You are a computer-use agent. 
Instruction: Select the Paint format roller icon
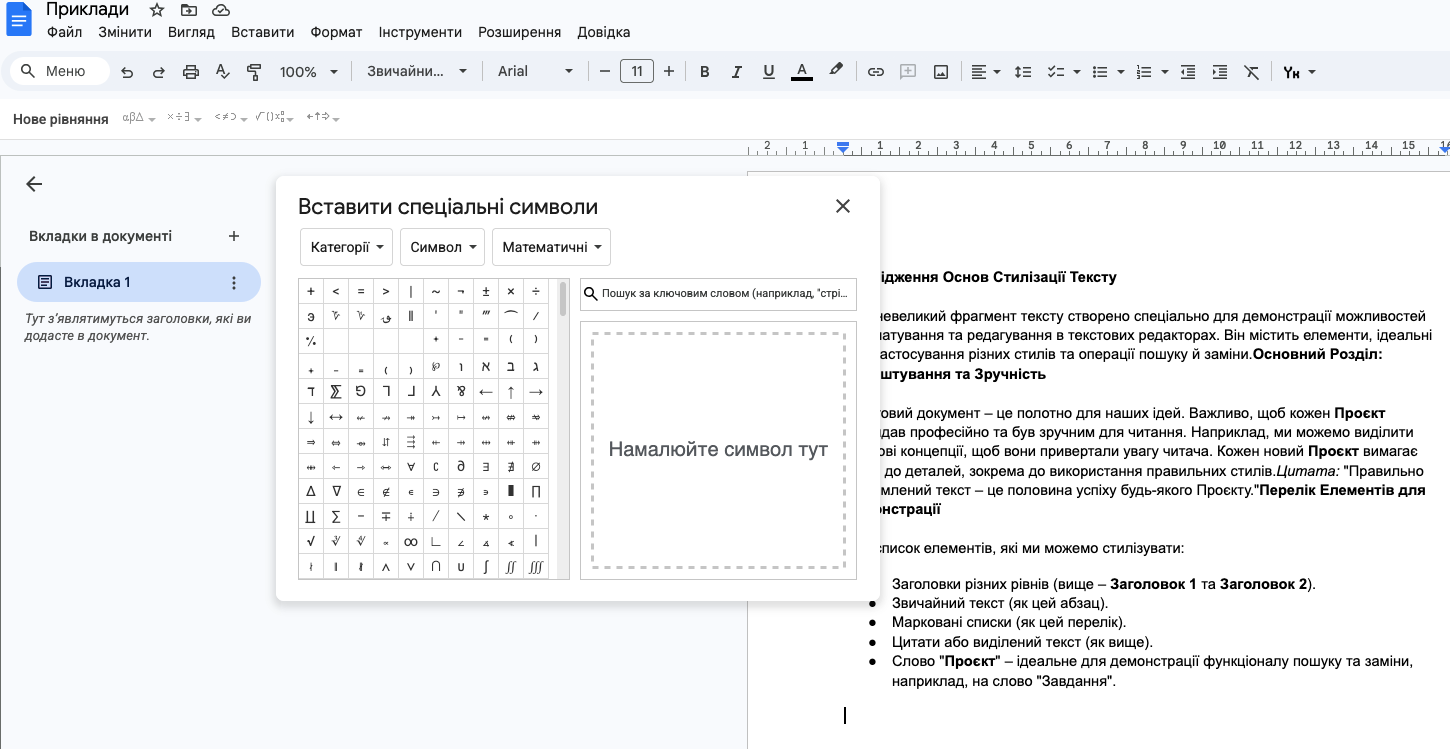click(254, 72)
